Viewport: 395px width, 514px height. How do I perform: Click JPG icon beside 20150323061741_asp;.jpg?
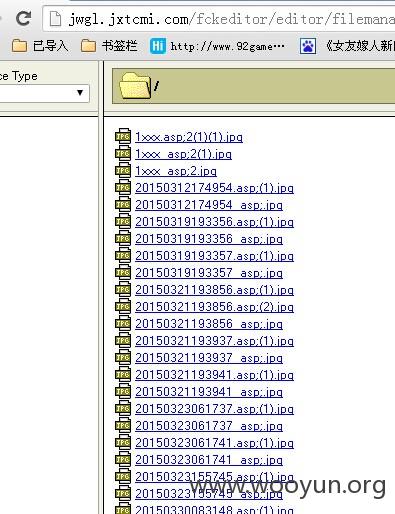point(123,459)
